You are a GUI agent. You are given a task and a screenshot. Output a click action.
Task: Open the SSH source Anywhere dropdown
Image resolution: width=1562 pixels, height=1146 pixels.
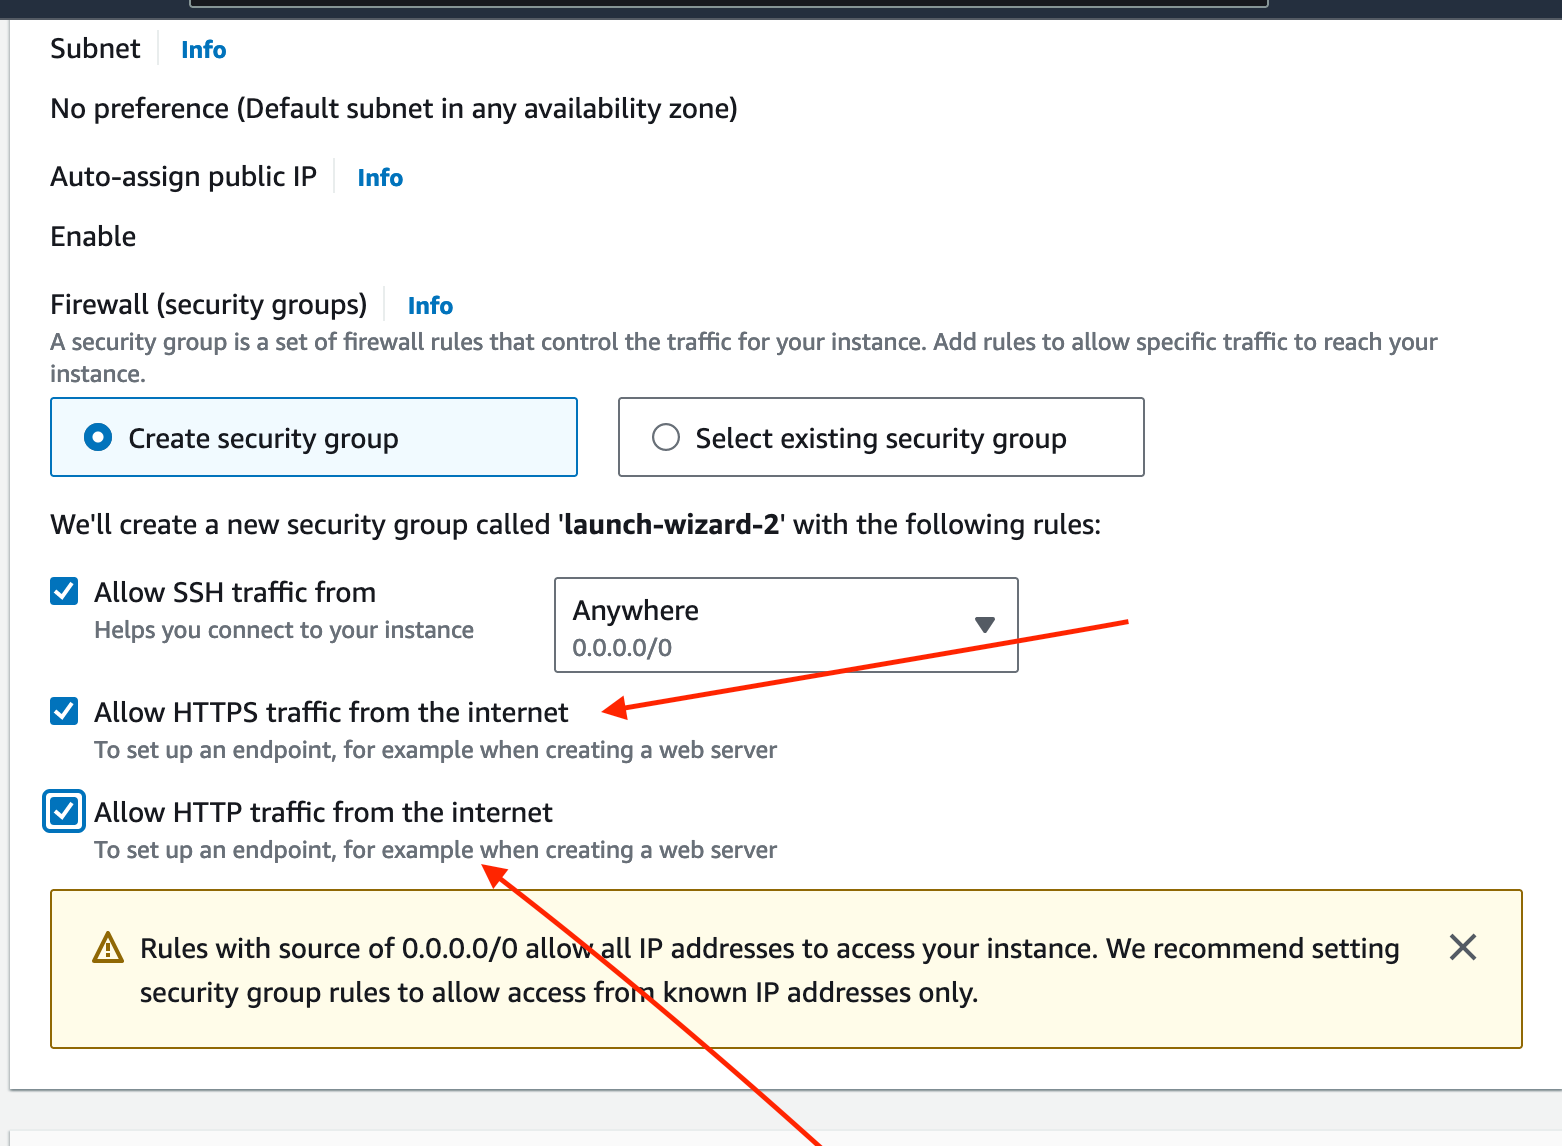[785, 625]
